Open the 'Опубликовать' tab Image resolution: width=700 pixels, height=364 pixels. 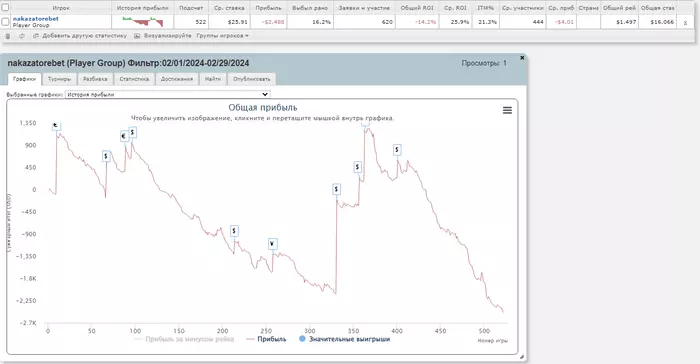252,79
